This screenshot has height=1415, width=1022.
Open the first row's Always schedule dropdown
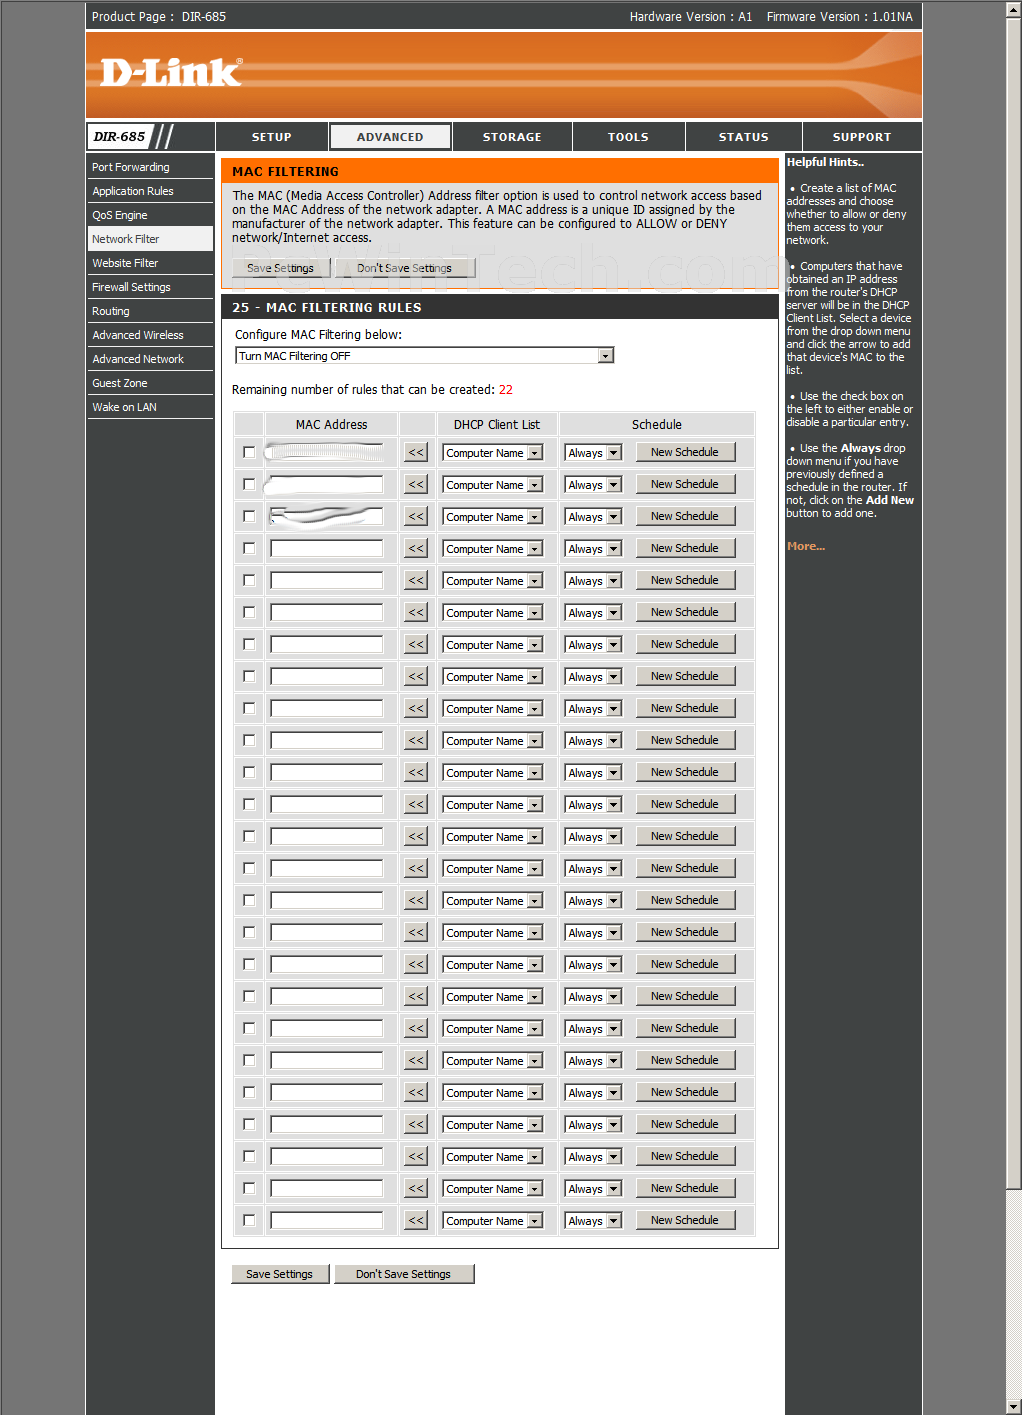[593, 453]
